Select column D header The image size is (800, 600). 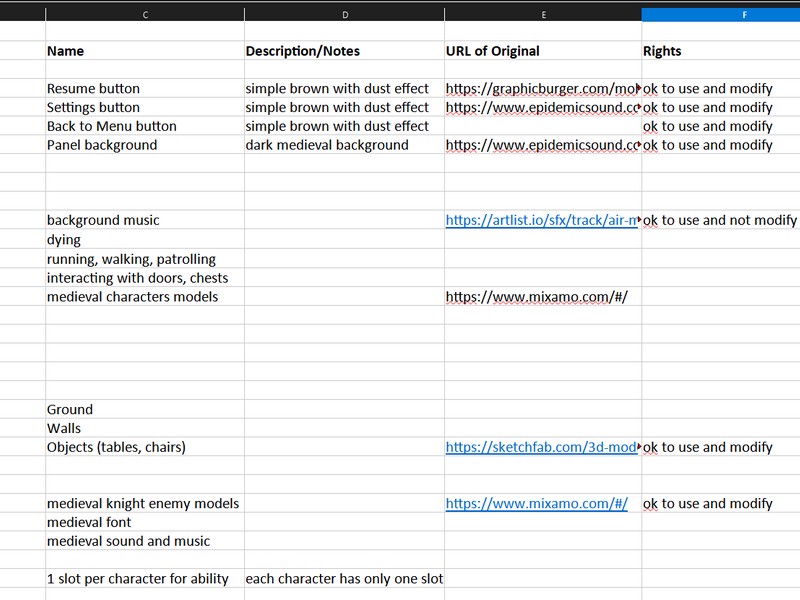[x=344, y=15]
